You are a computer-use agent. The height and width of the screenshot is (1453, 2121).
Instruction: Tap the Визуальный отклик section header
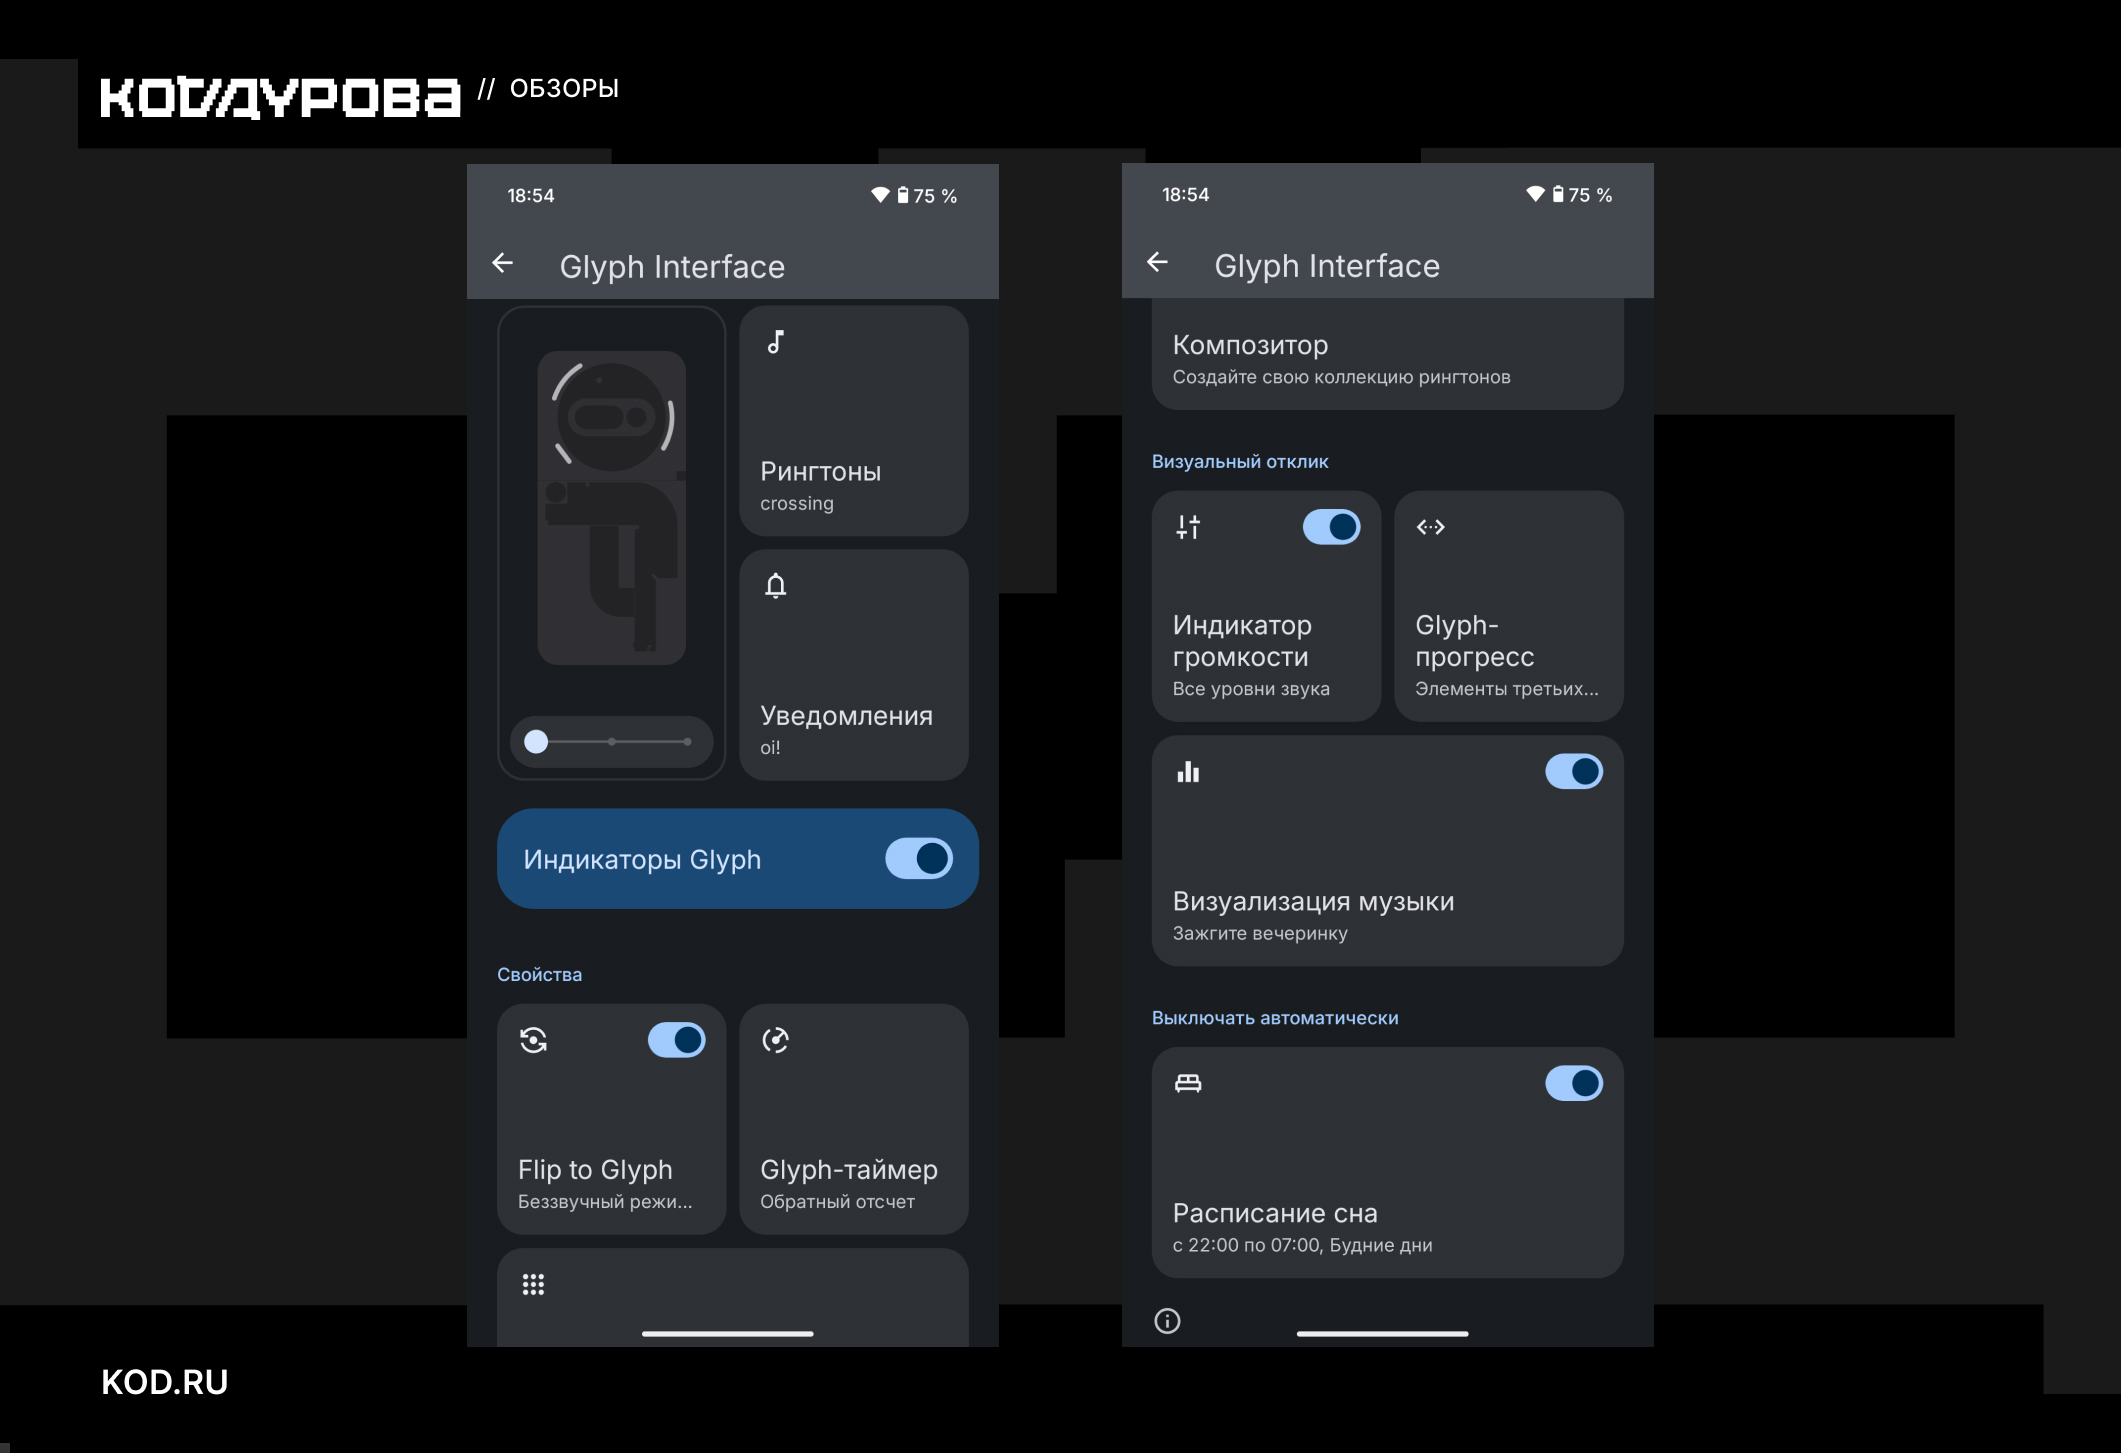point(1240,461)
